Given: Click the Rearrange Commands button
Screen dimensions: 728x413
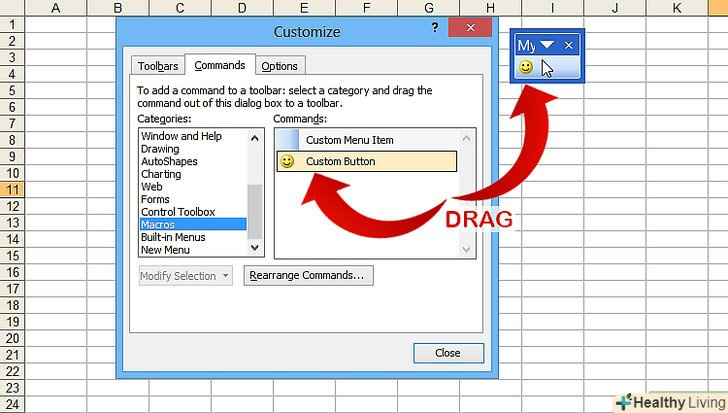Looking at the screenshot, I should [308, 275].
